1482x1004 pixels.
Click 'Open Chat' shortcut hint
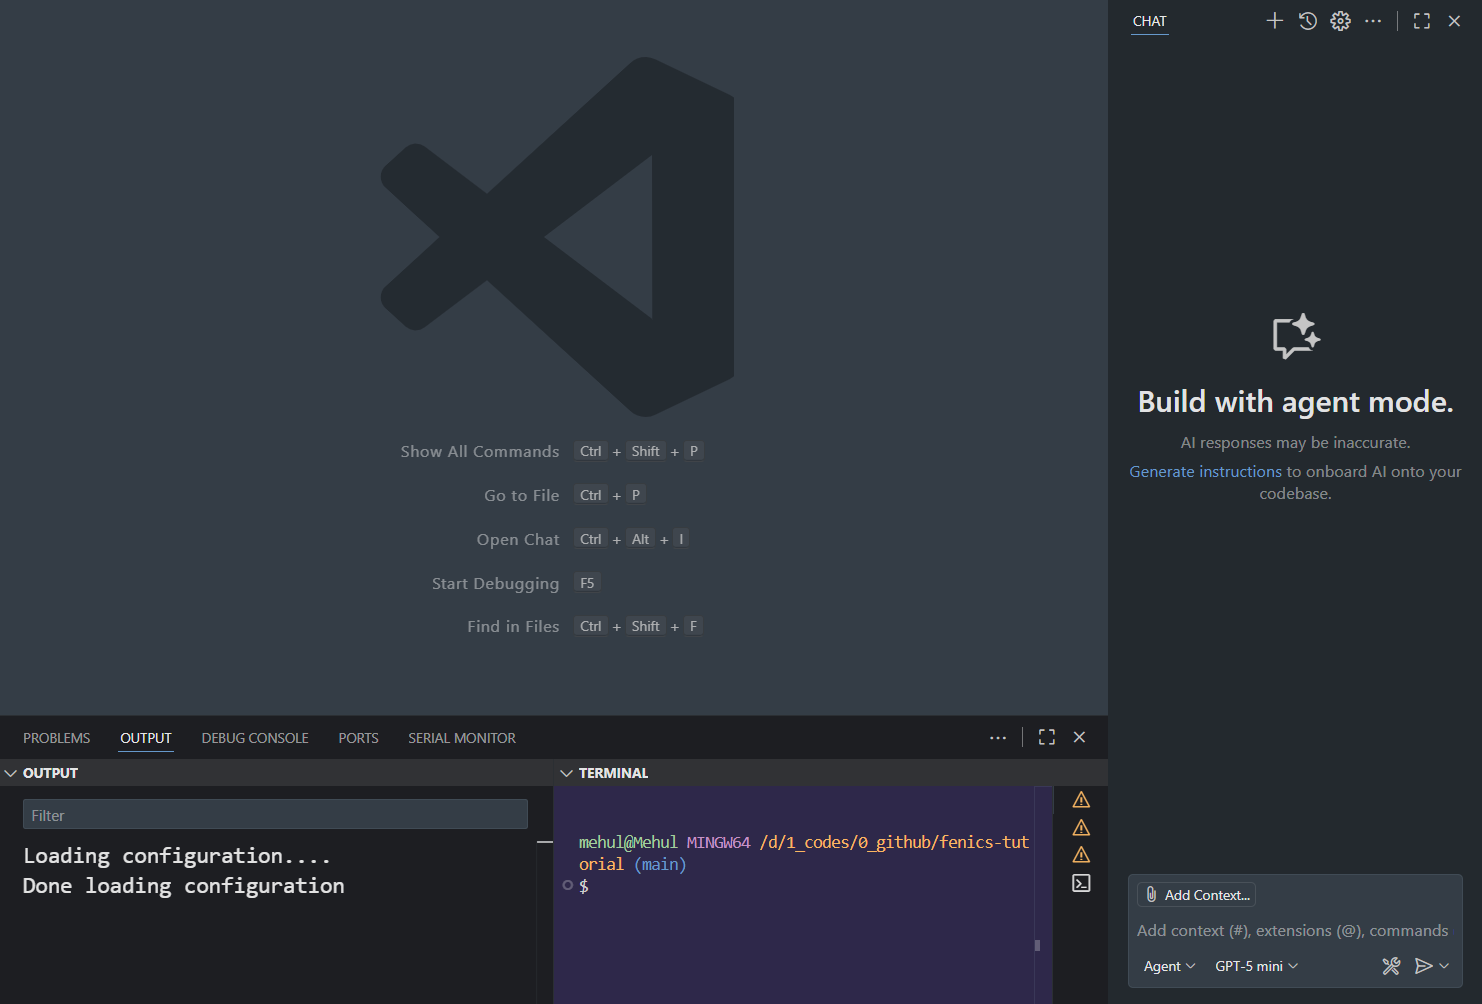pyautogui.click(x=518, y=539)
